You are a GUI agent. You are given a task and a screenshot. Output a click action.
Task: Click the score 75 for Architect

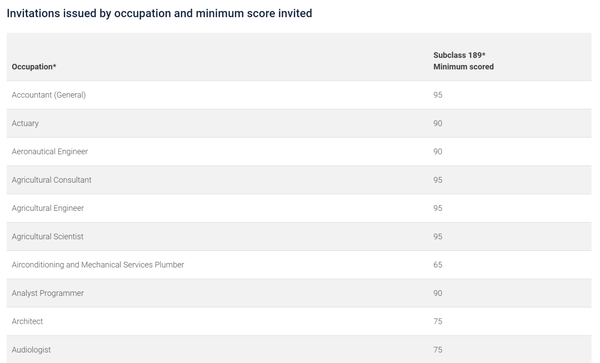point(438,321)
